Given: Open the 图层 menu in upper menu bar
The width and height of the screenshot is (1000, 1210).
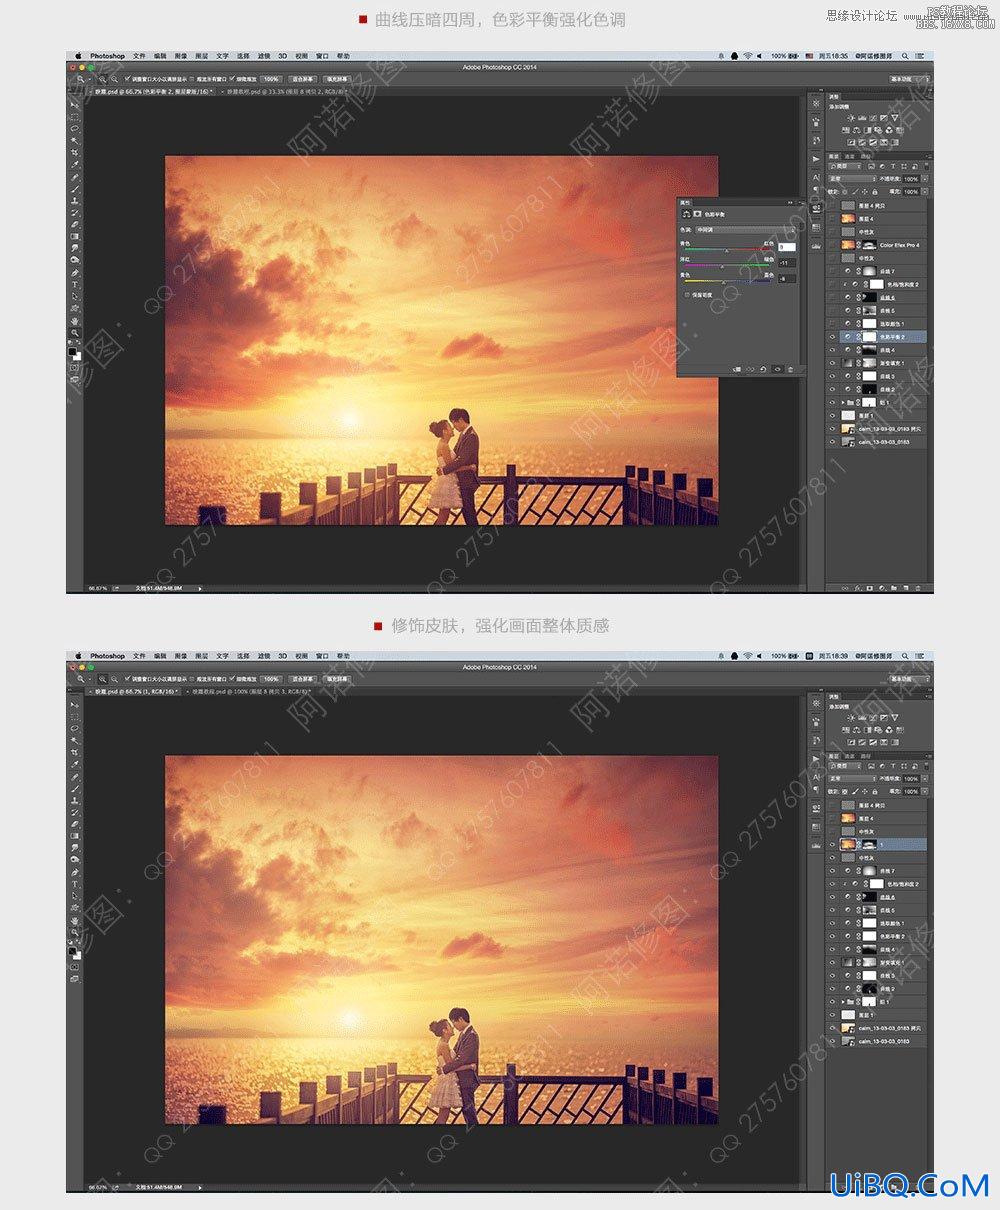Looking at the screenshot, I should (200, 56).
